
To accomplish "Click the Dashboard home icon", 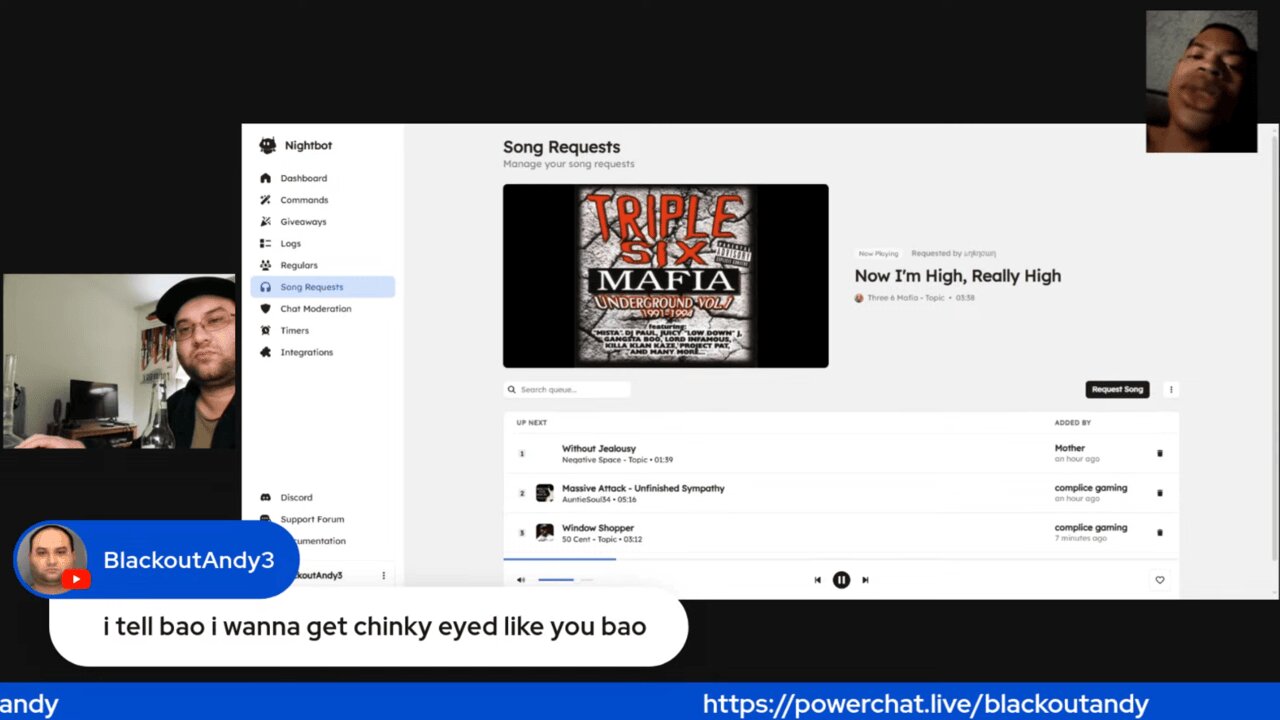I will (x=265, y=178).
